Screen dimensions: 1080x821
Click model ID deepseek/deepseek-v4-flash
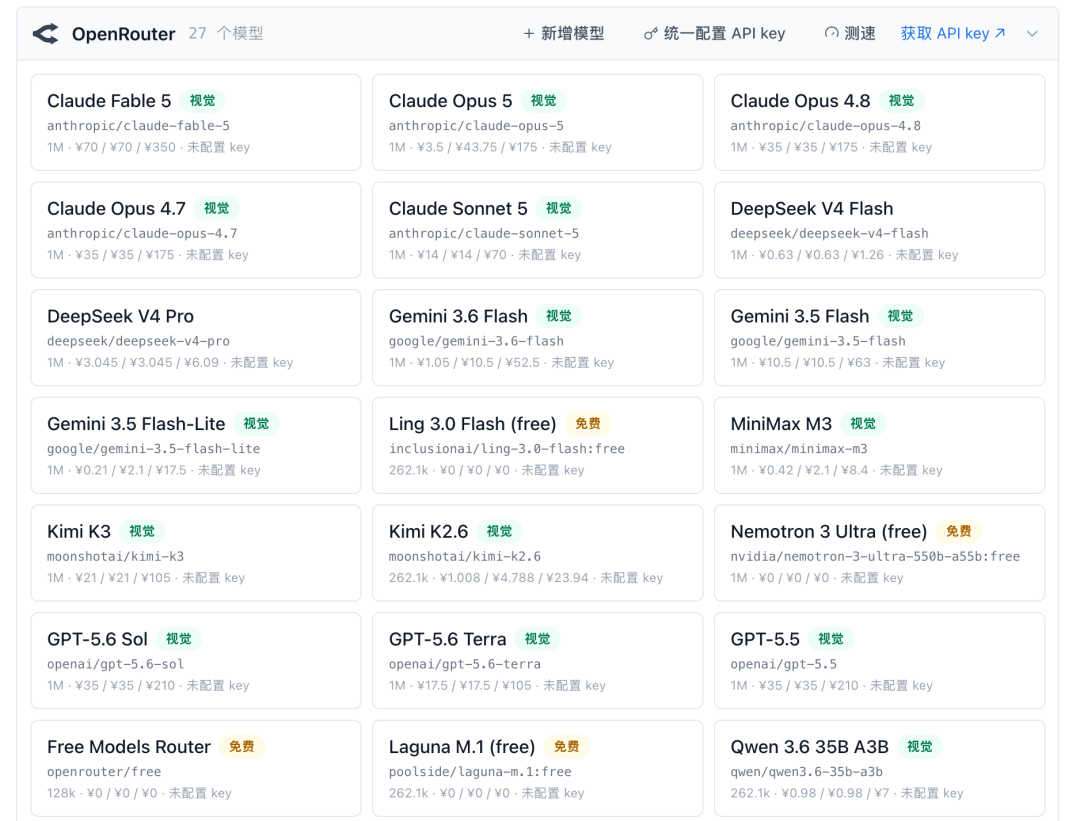pos(829,233)
